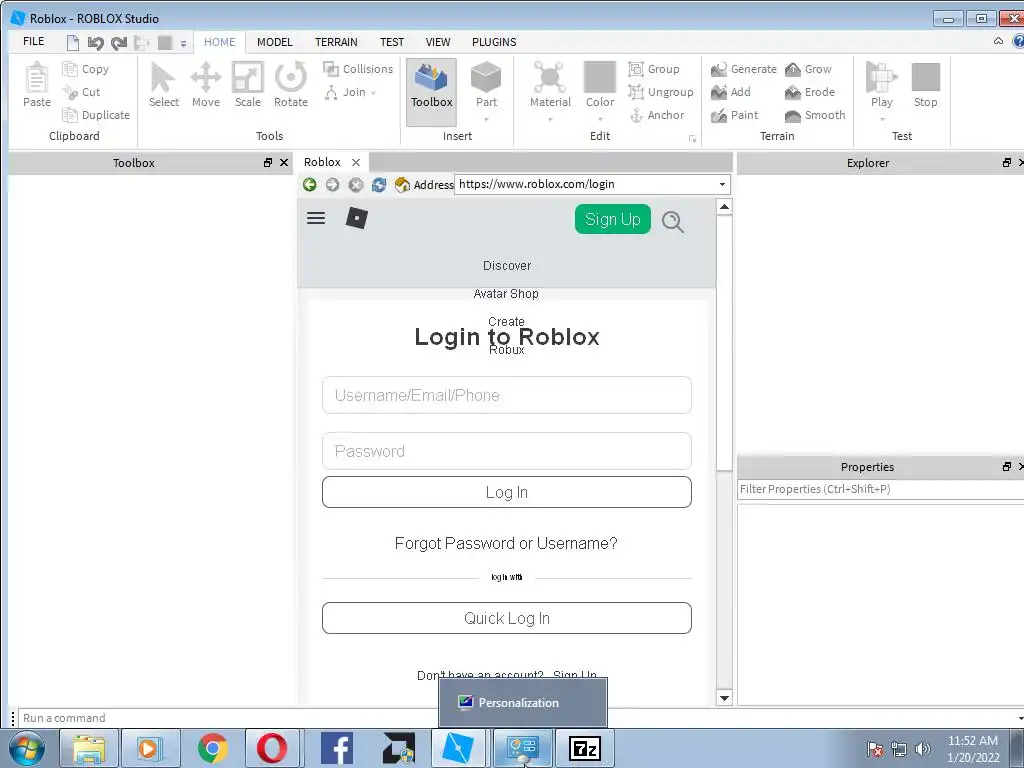This screenshot has height=768, width=1024.
Task: Click the Paint terrain icon
Action: (719, 116)
